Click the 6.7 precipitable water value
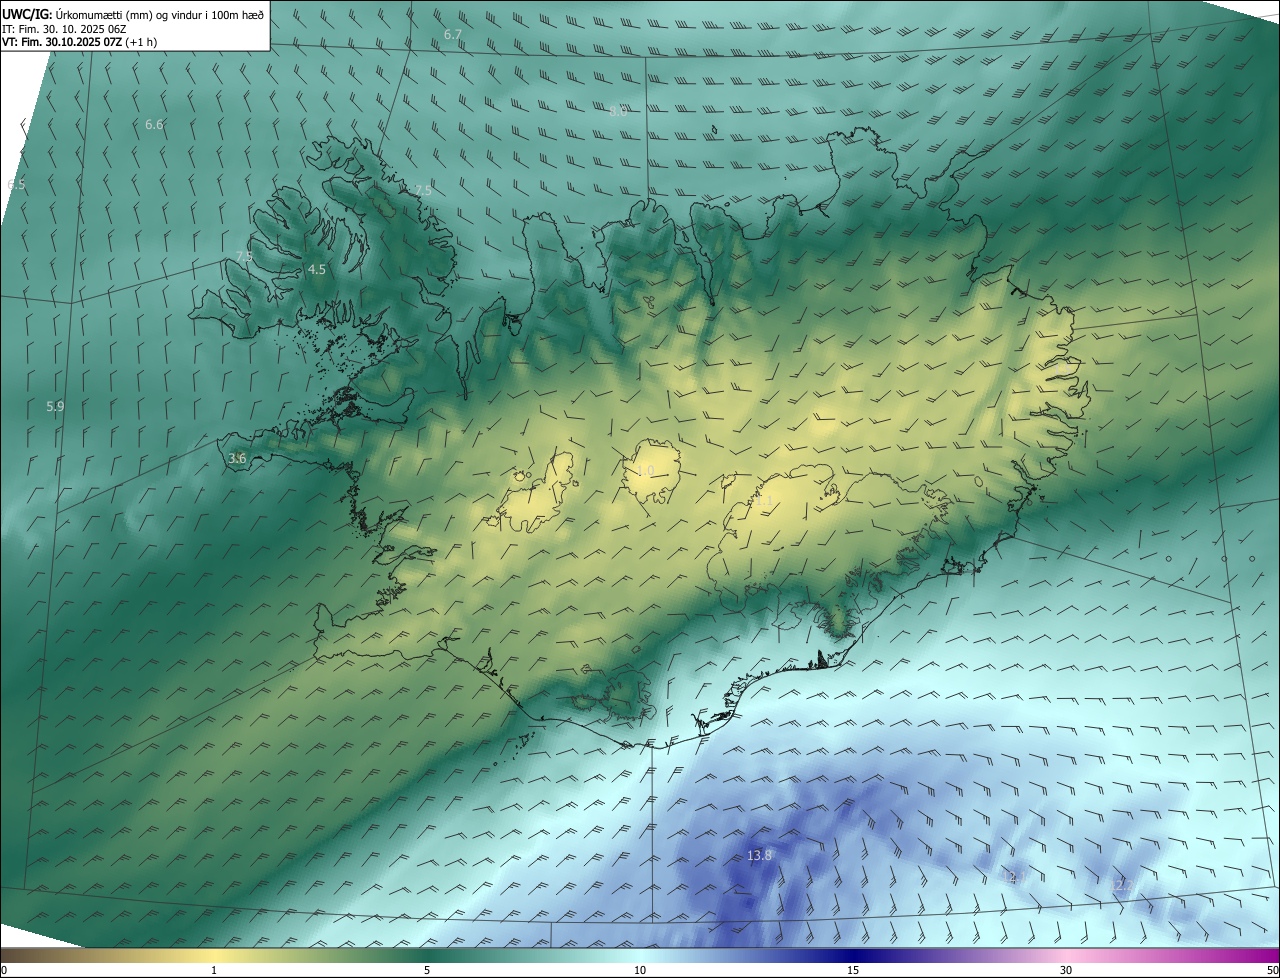The width and height of the screenshot is (1280, 978). pyautogui.click(x=453, y=34)
